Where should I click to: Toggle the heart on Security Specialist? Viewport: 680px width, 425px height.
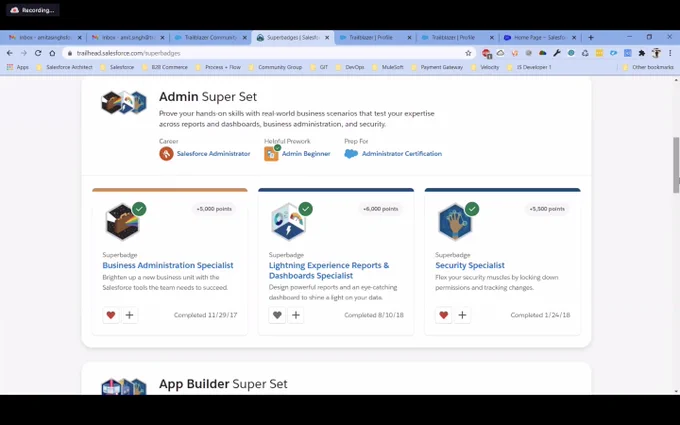point(443,315)
